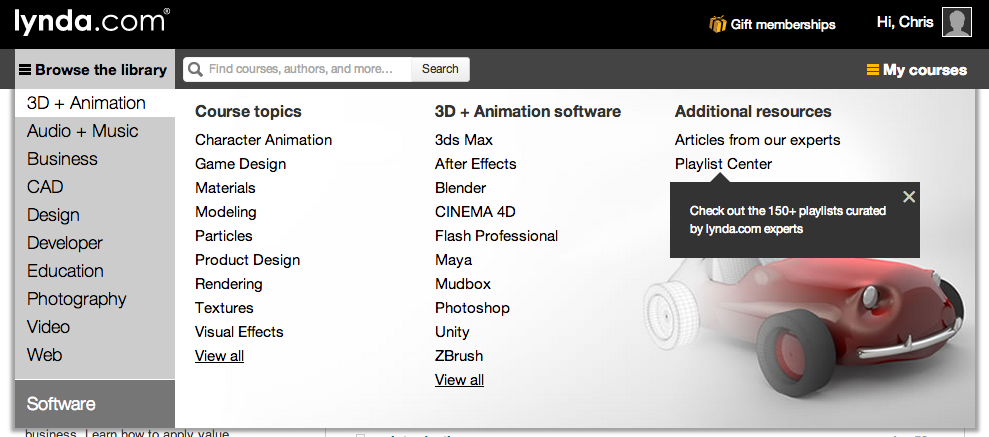Viewport: 989px width, 437px height.
Task: Open Unity software courses
Action: tap(452, 332)
